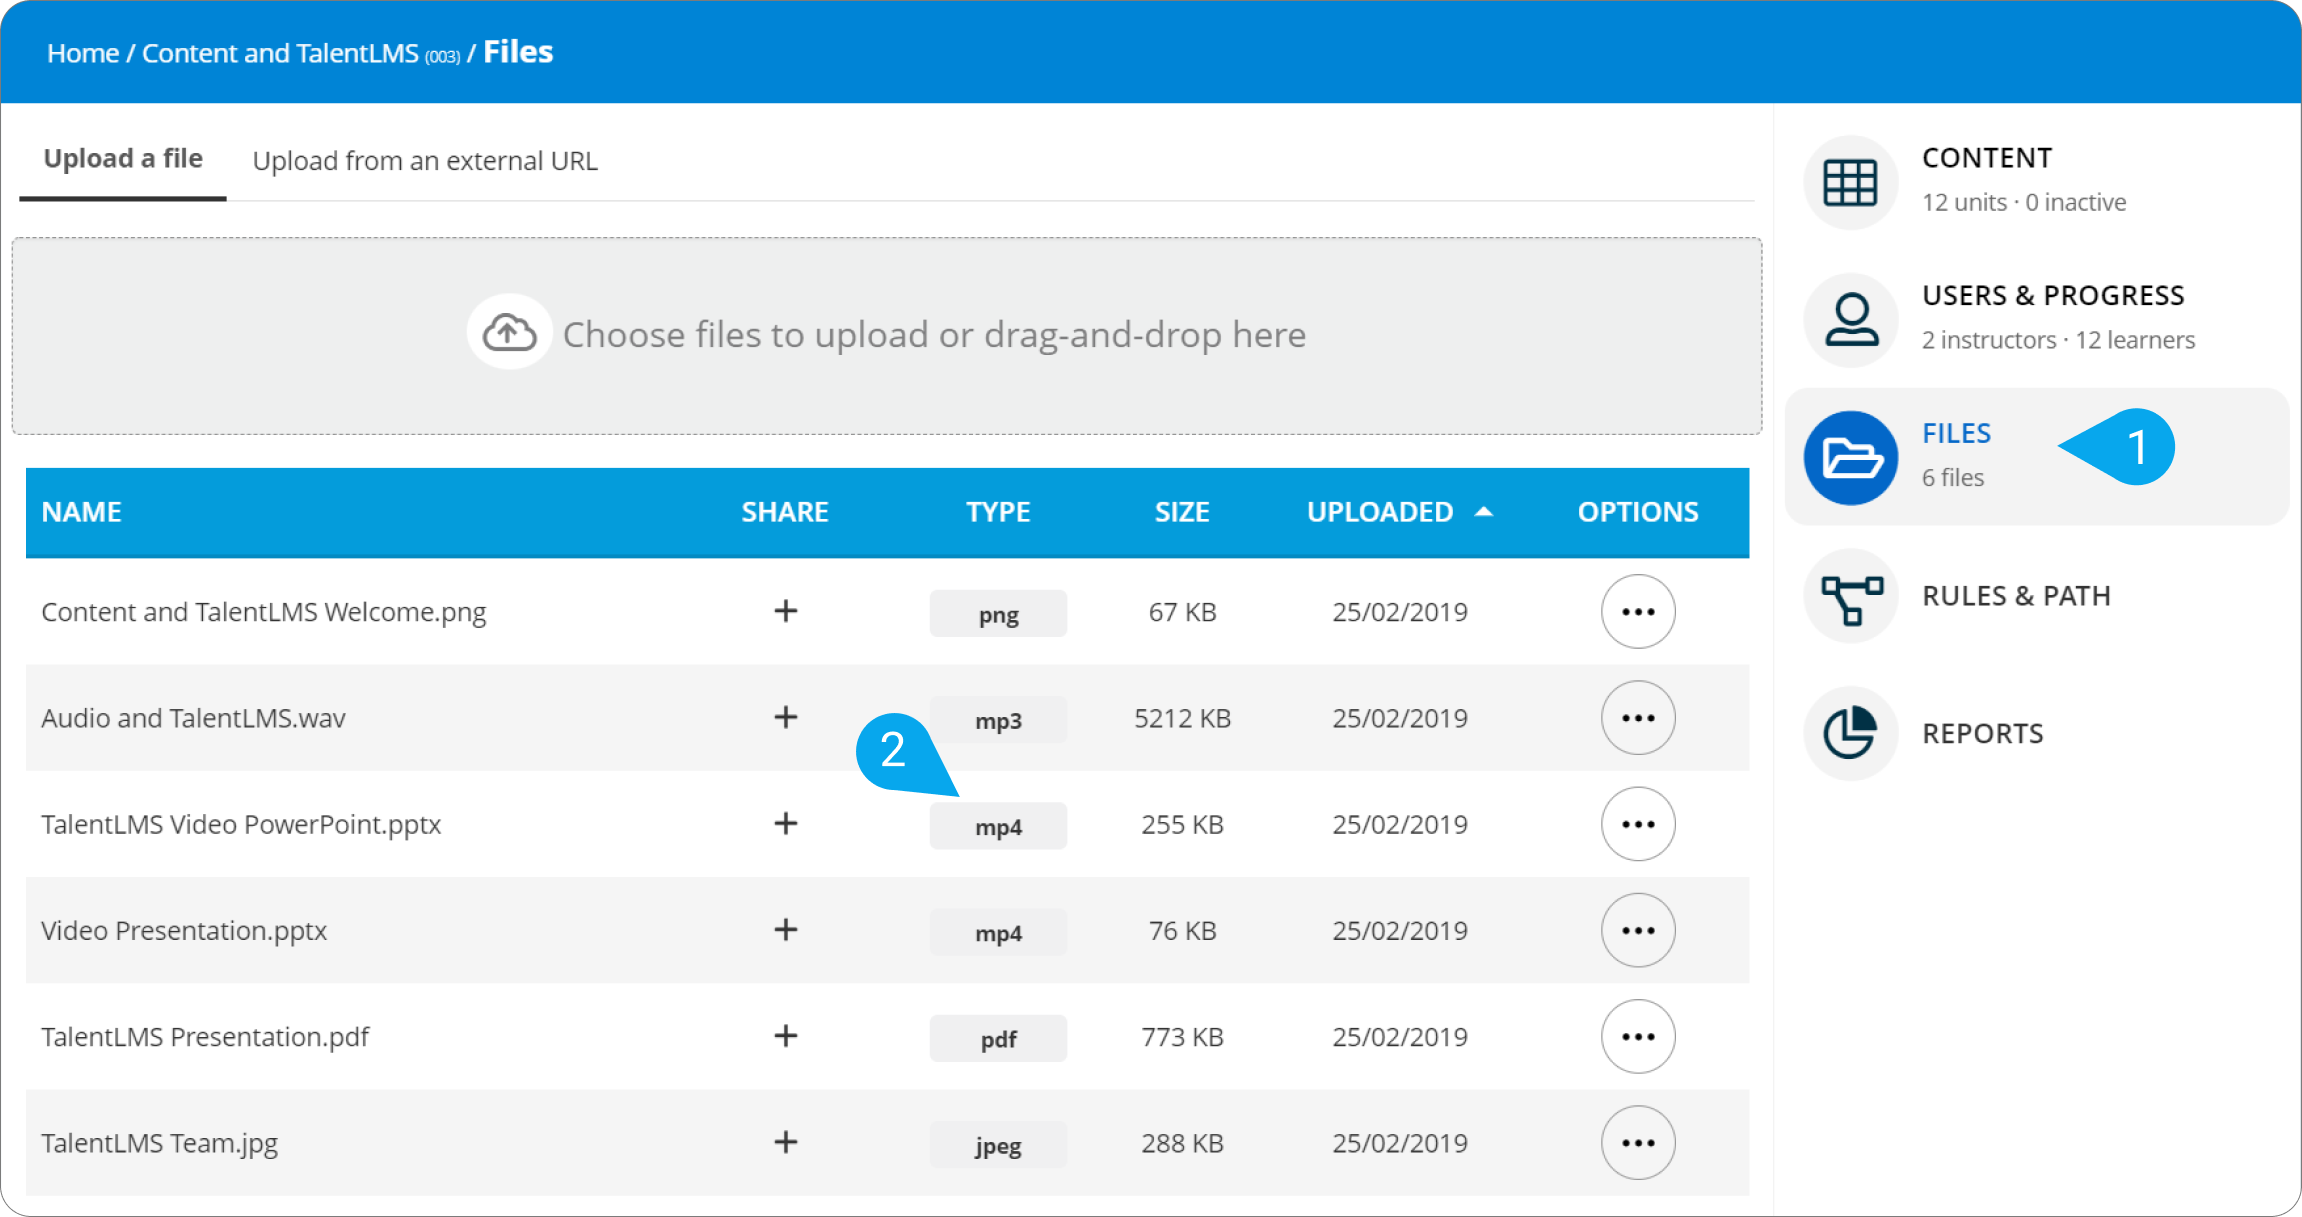Image resolution: width=2302 pixels, height=1217 pixels.
Task: Share Audio and TalentLMS.wav using plus icon
Action: click(786, 717)
